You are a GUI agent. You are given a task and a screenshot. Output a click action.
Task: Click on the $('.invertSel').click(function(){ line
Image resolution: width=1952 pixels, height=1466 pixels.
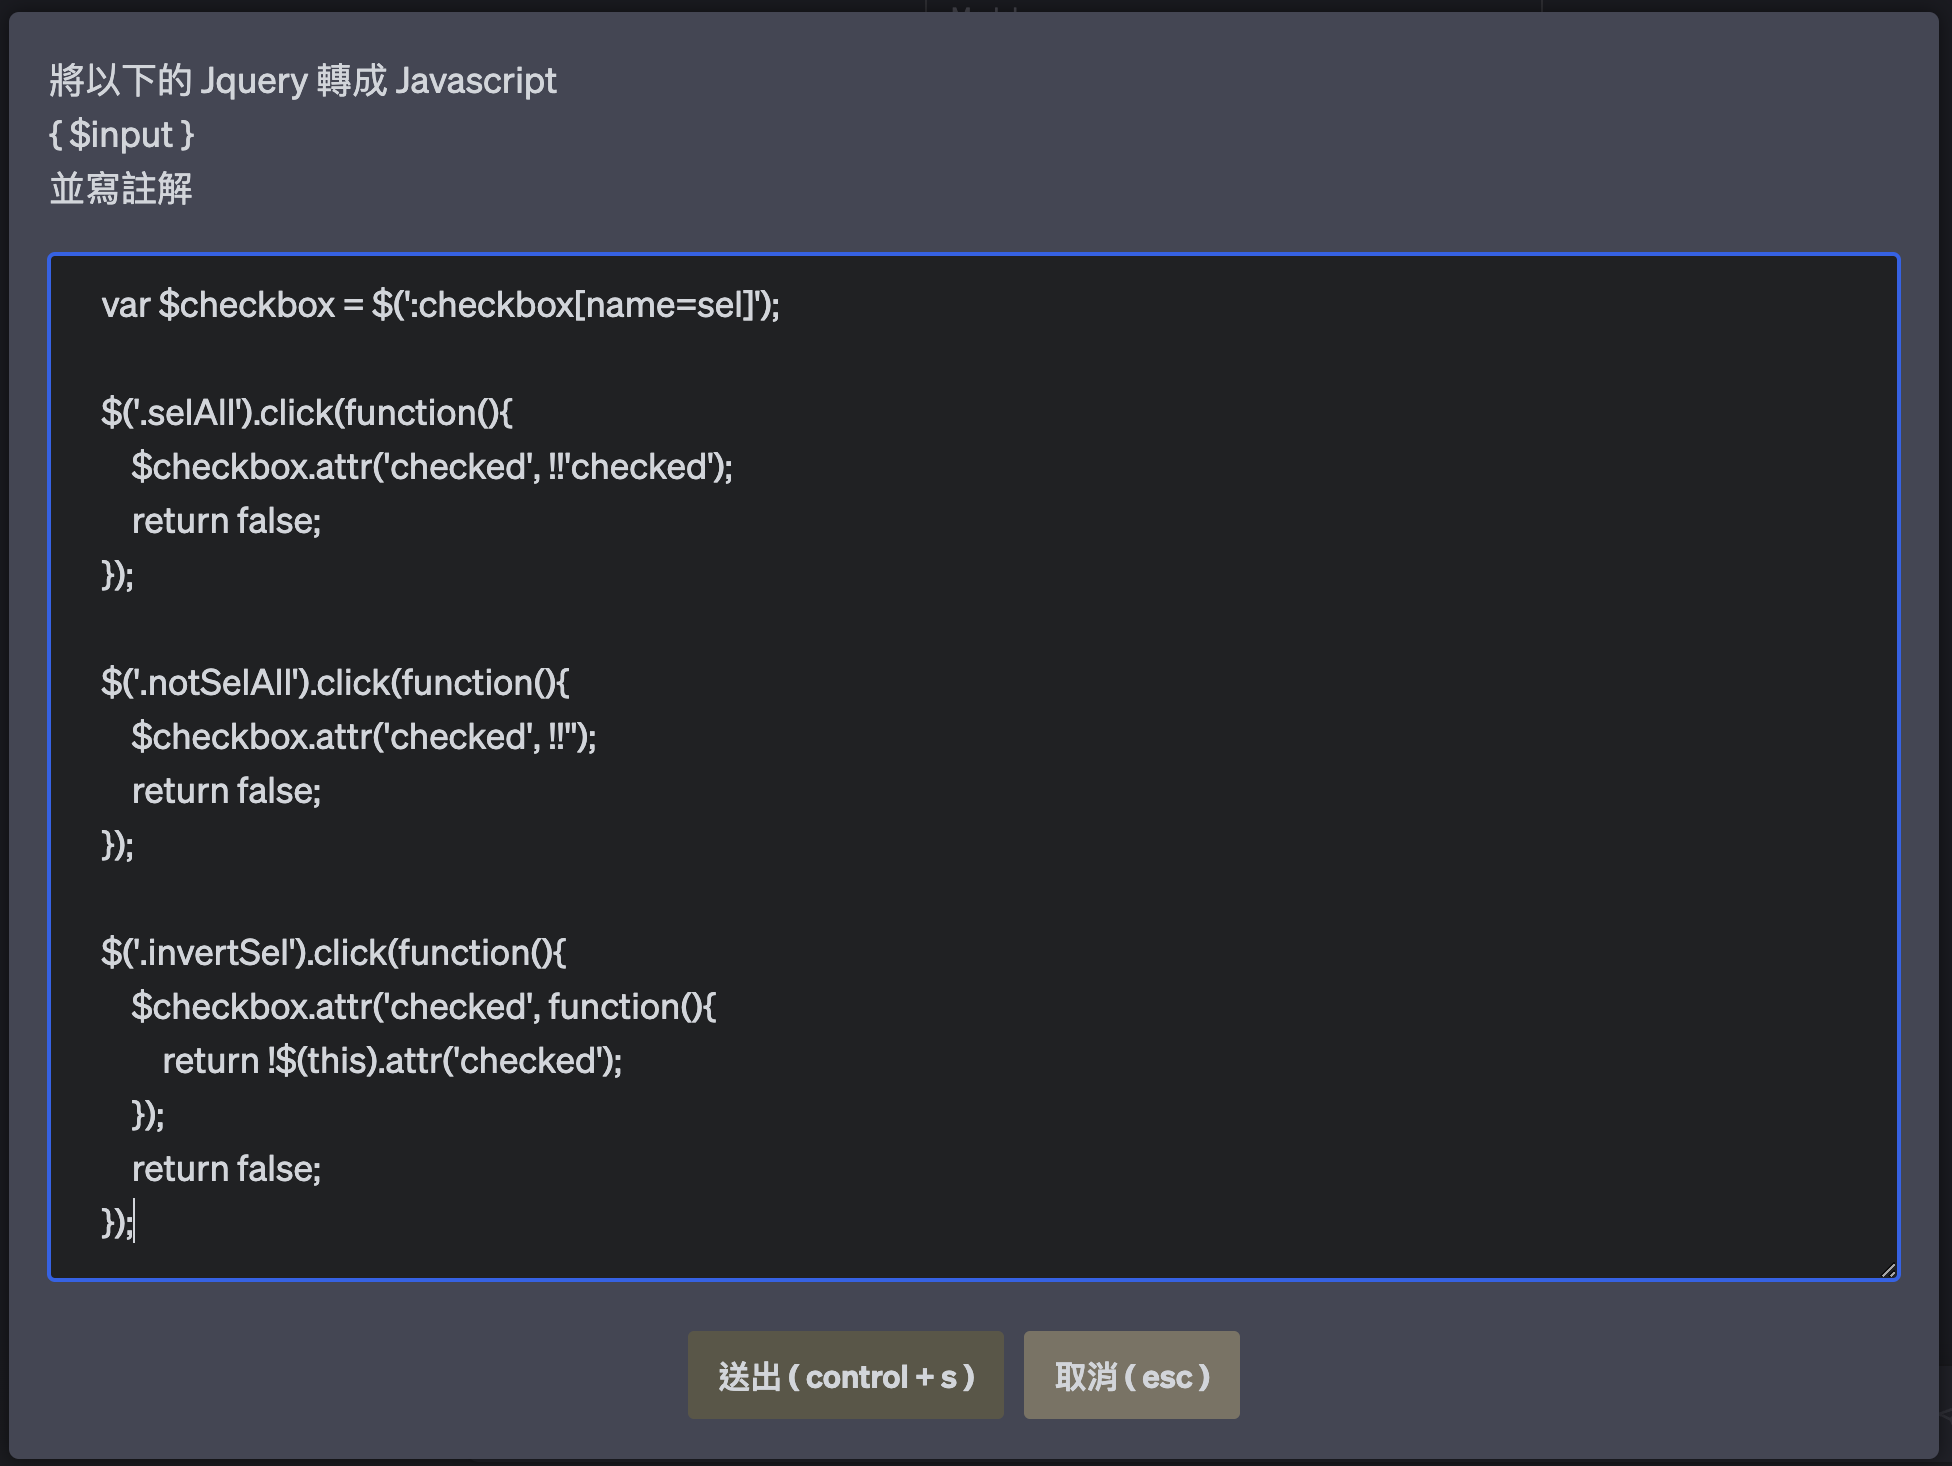point(332,953)
